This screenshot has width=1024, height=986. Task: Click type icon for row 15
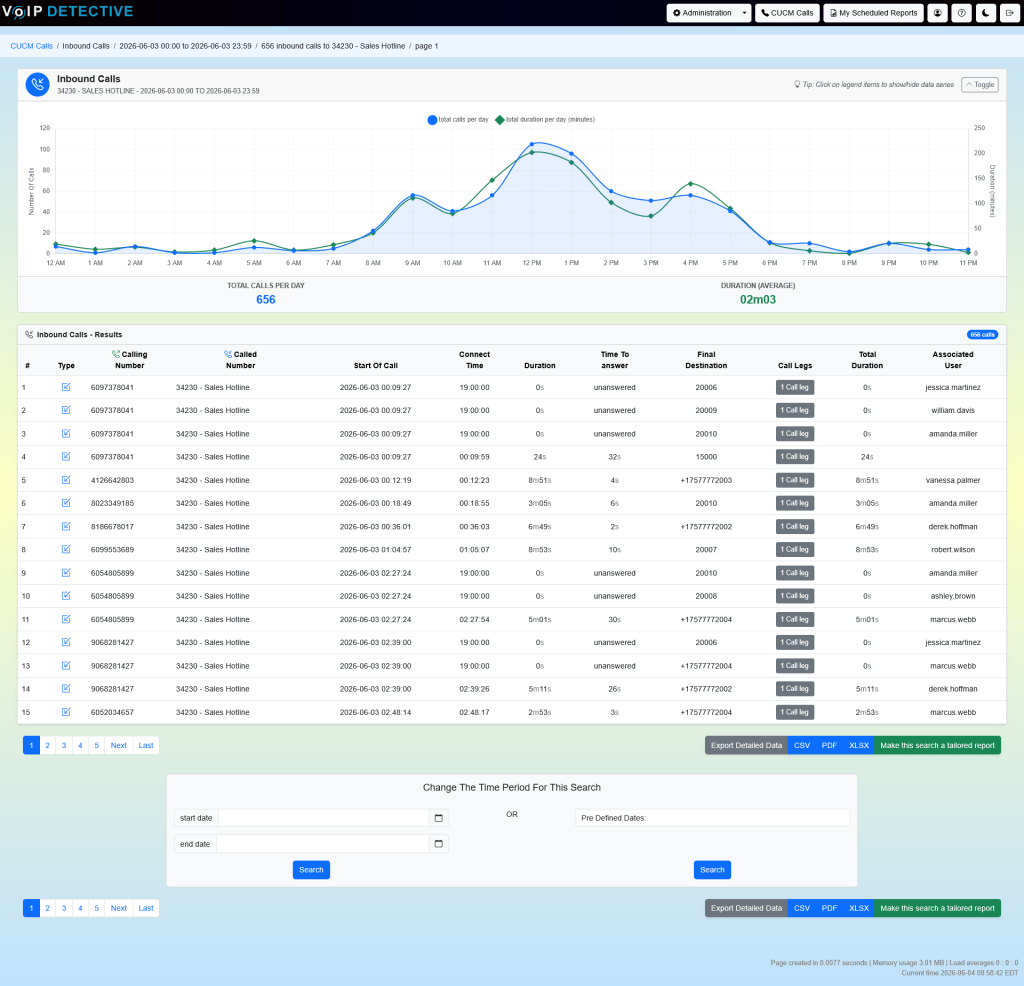click(66, 712)
